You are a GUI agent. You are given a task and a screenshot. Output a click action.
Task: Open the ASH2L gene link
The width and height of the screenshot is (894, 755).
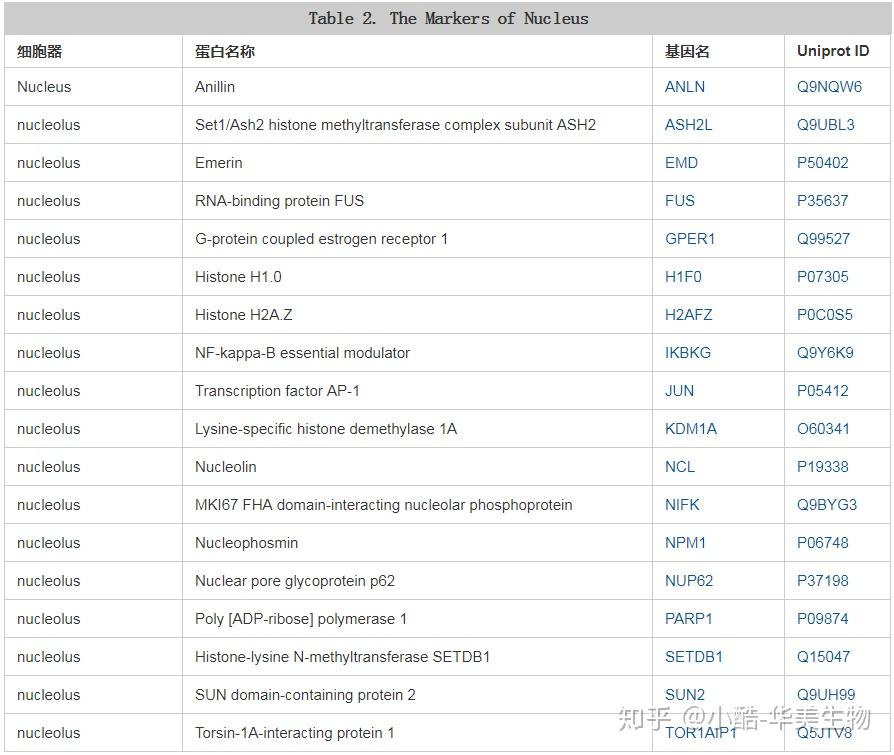click(x=689, y=125)
